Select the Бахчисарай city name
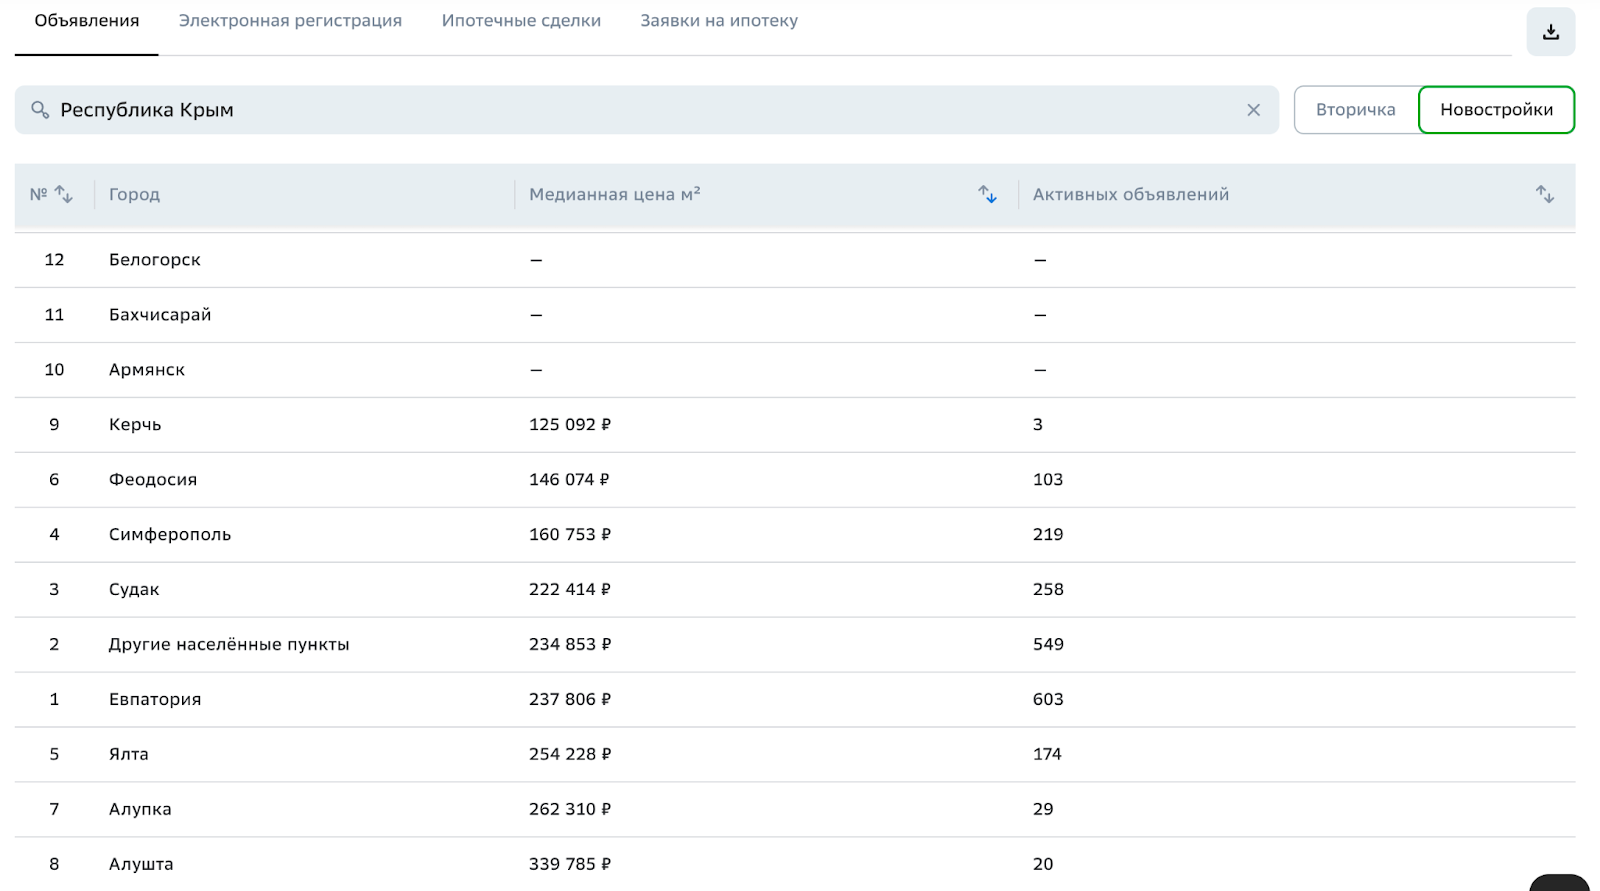The height and width of the screenshot is (891, 1600). point(160,315)
